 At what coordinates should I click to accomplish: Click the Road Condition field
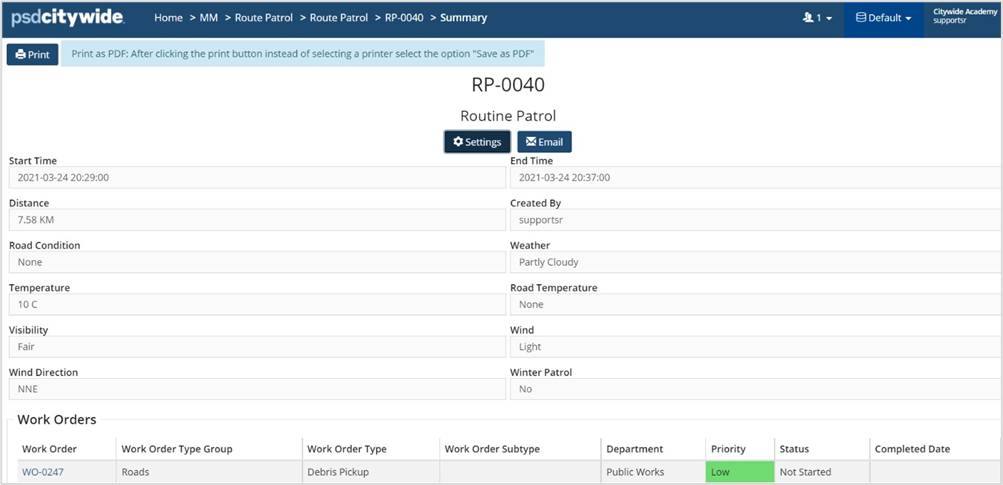(257, 262)
